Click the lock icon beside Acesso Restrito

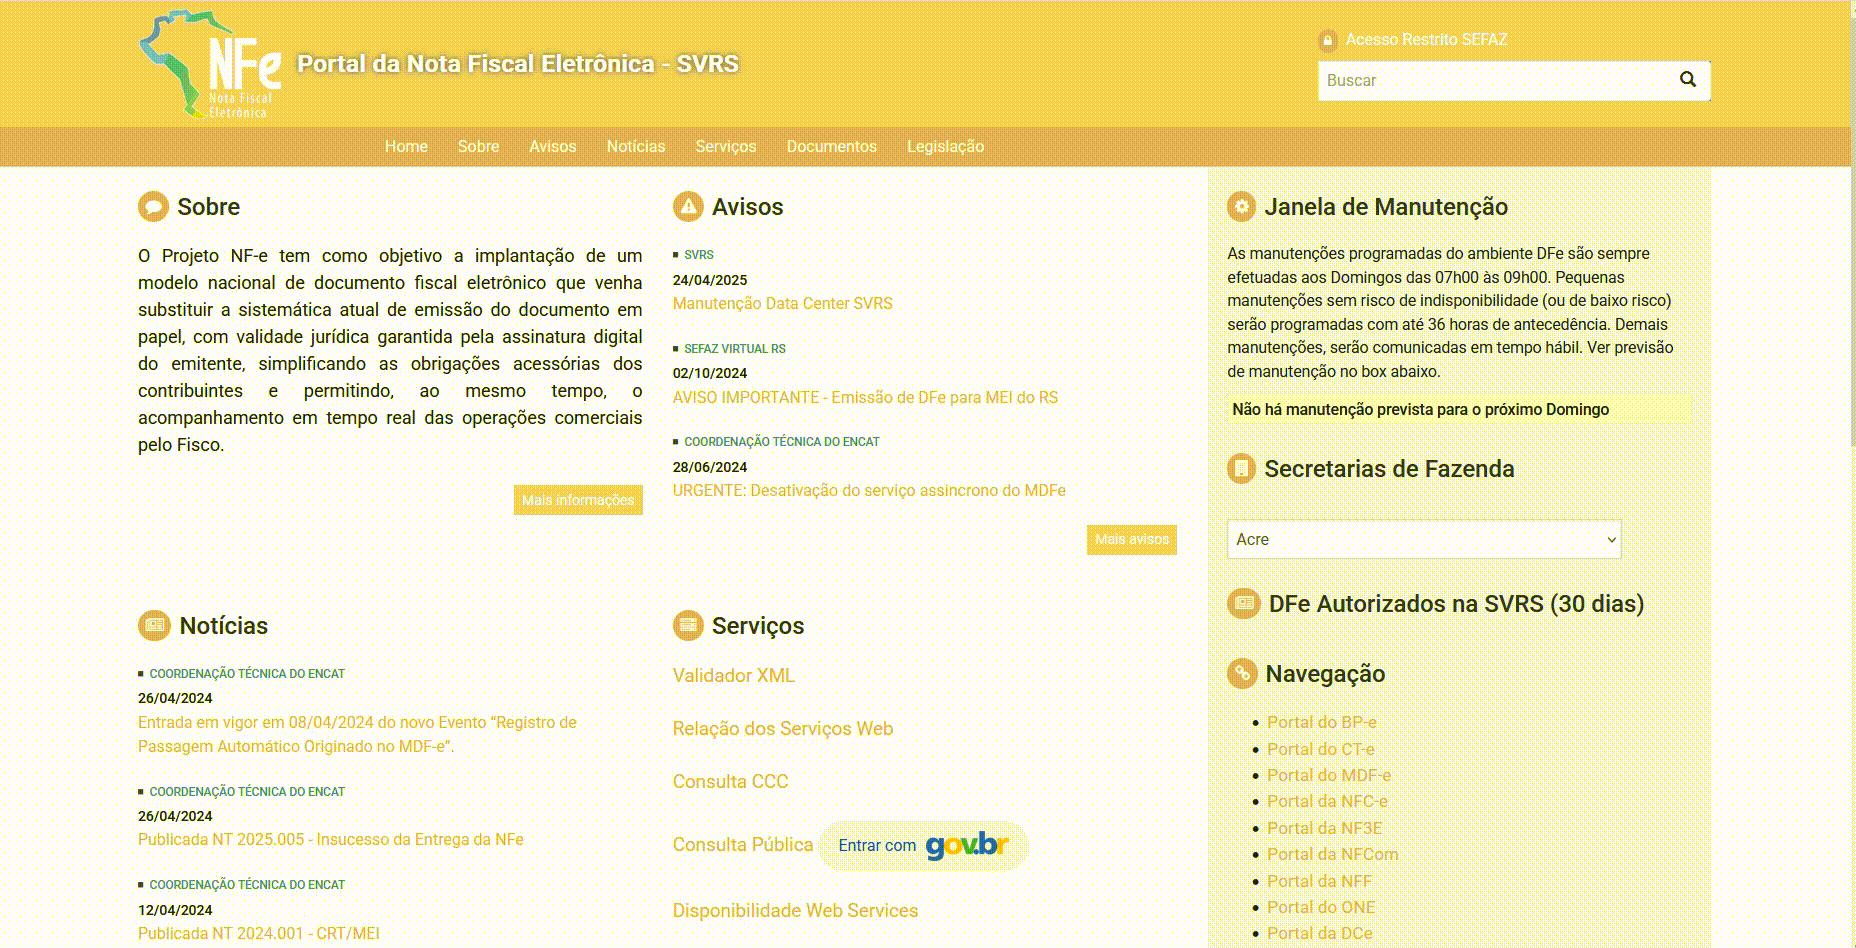pos(1328,41)
